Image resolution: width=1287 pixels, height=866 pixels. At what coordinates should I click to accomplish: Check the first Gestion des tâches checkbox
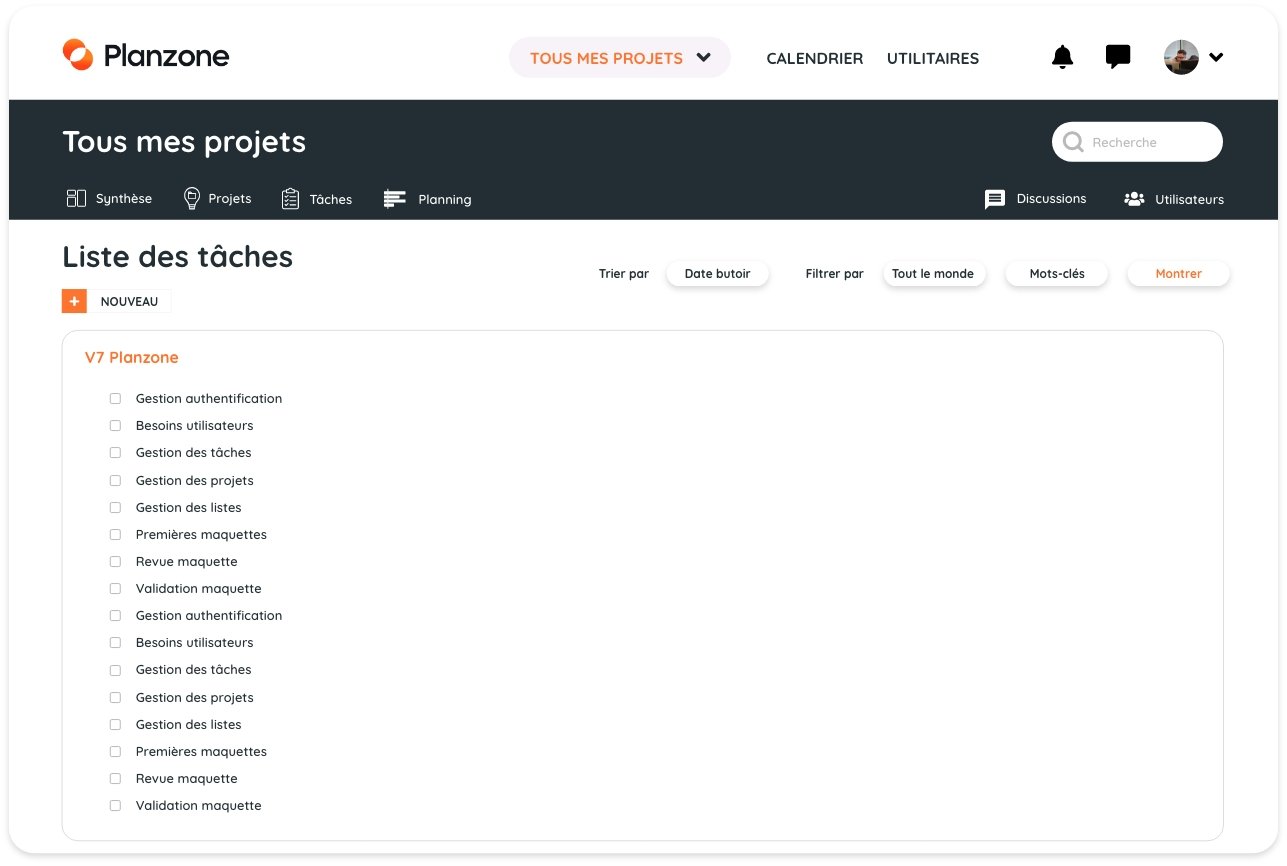pos(115,452)
